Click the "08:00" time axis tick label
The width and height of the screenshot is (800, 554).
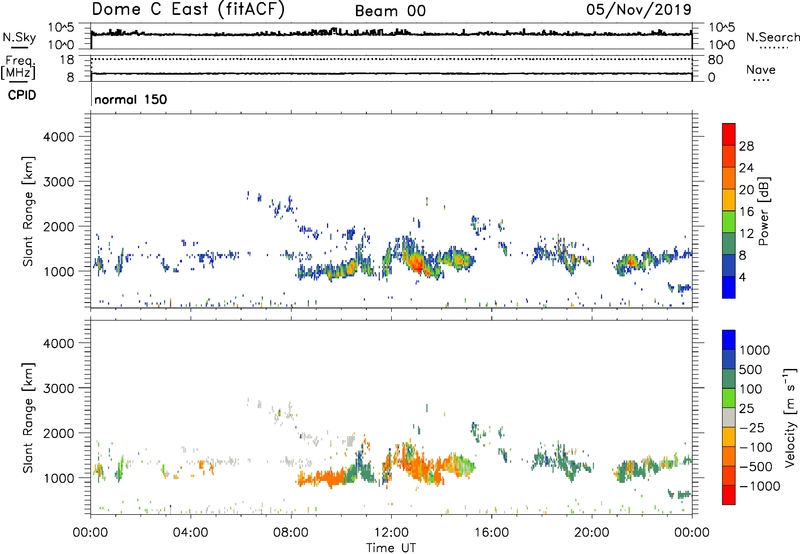tap(291, 533)
